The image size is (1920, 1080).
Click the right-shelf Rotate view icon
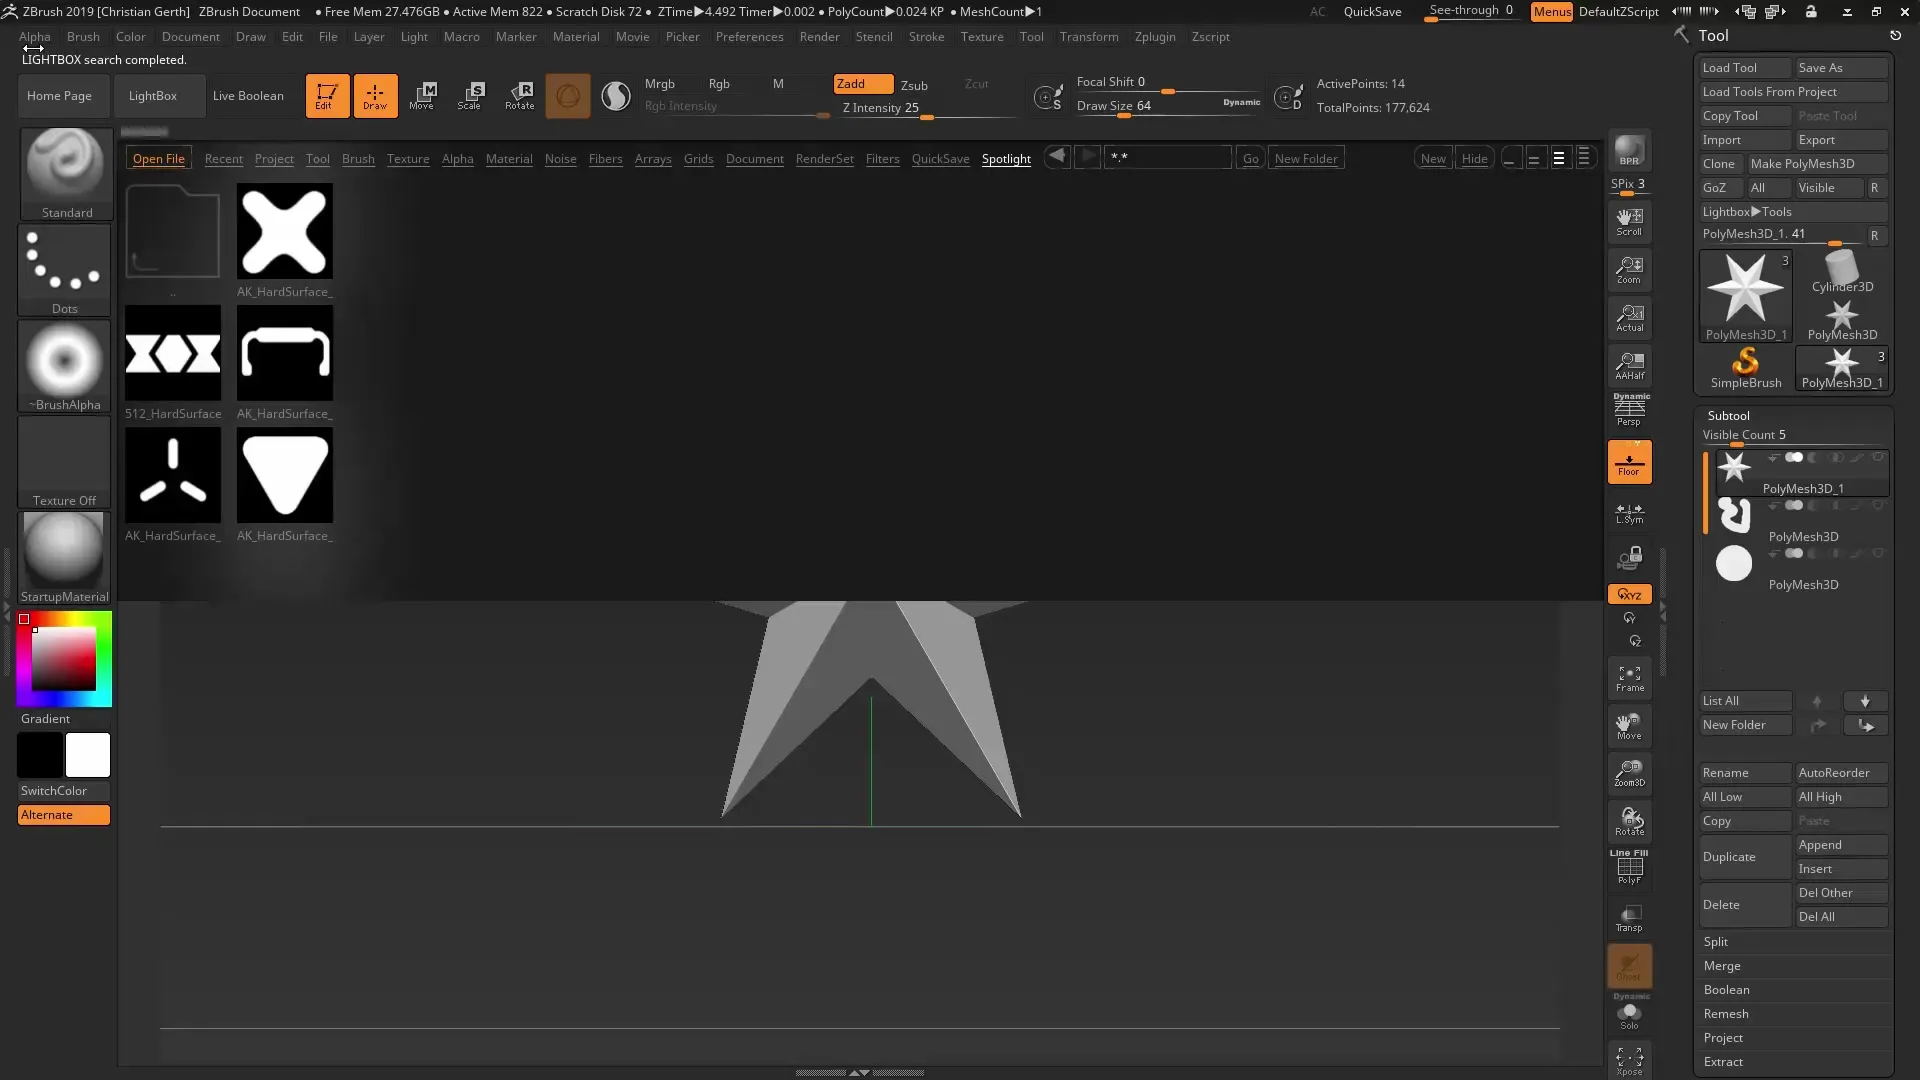[x=1629, y=822]
